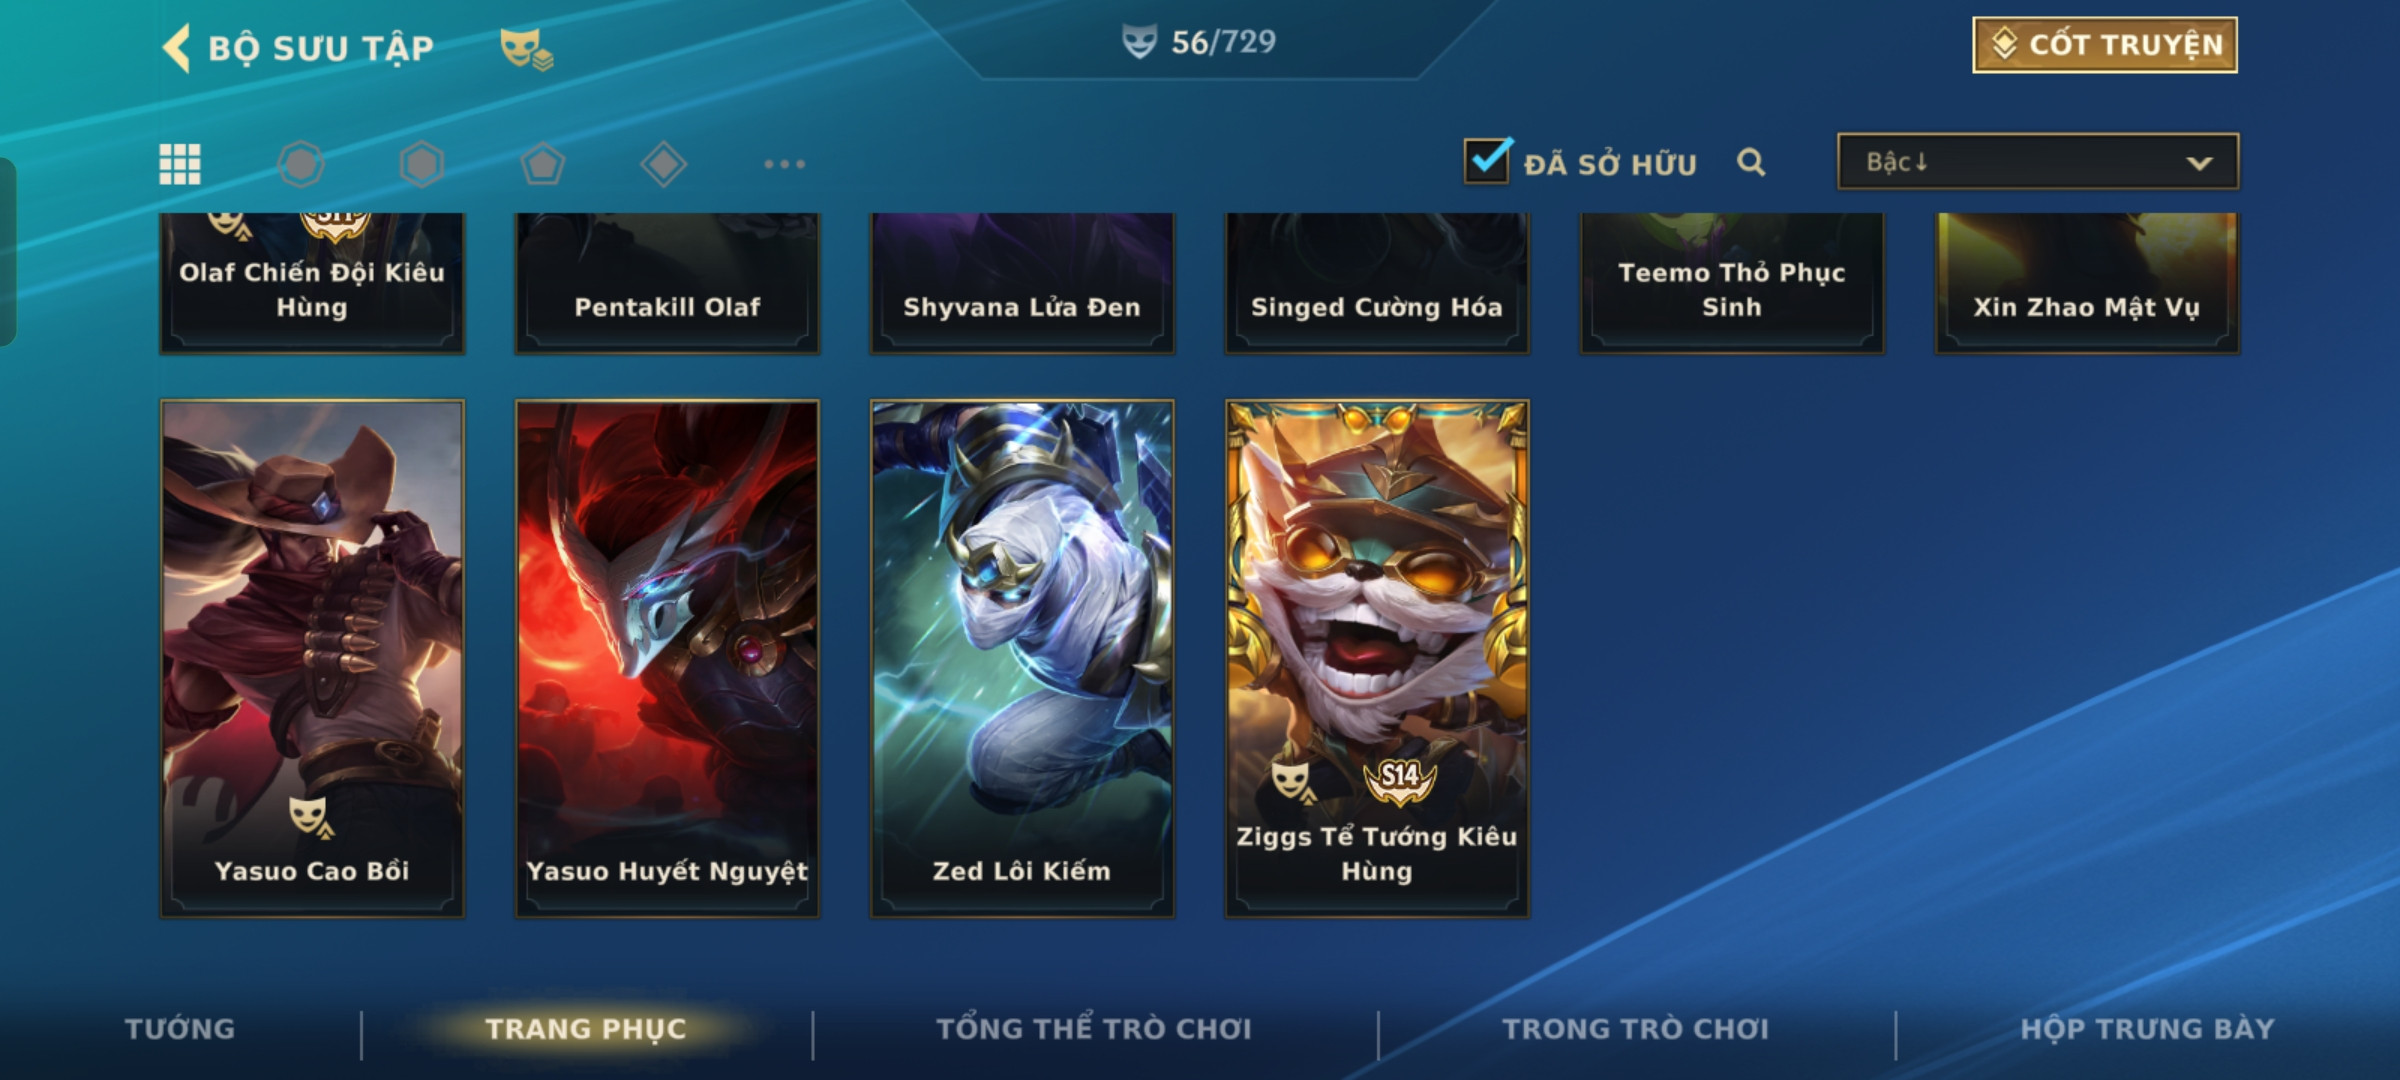Expand the Bậc sort order dropdown

tap(2038, 162)
